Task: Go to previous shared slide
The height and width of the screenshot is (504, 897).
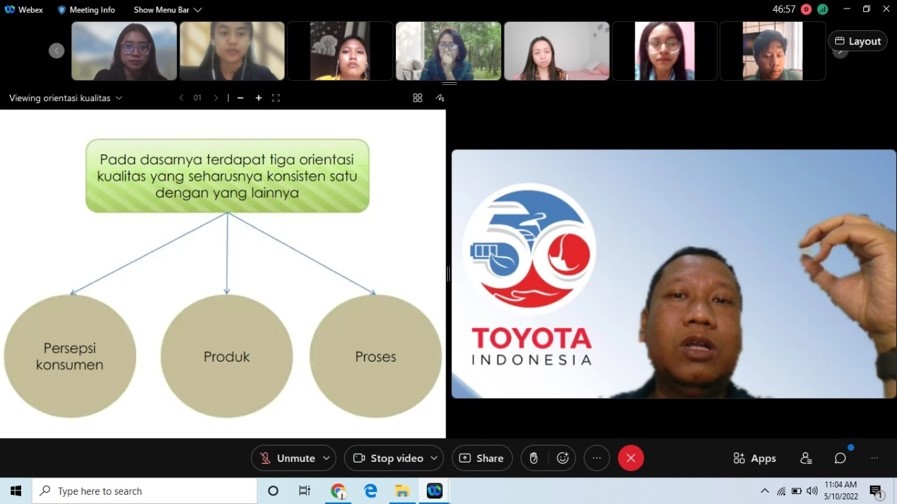Action: click(181, 98)
